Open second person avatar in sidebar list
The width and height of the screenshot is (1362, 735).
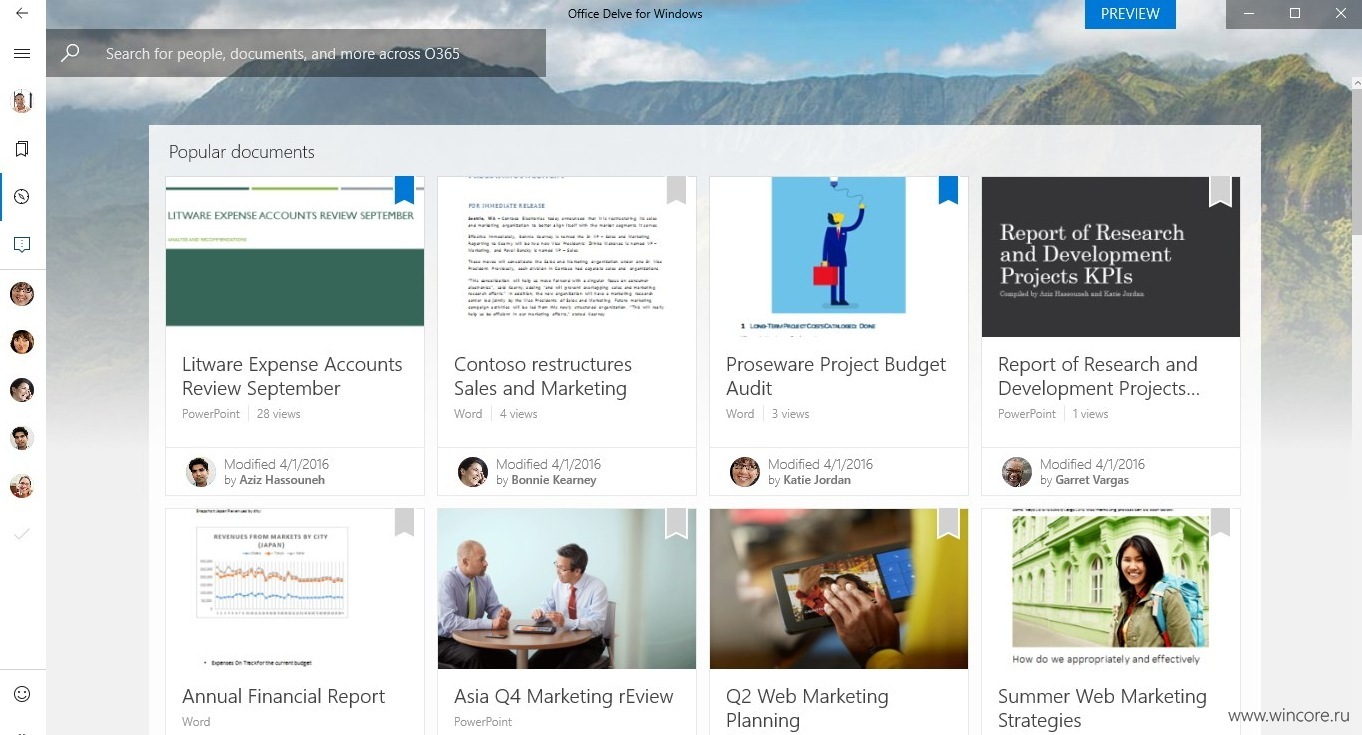(x=22, y=342)
